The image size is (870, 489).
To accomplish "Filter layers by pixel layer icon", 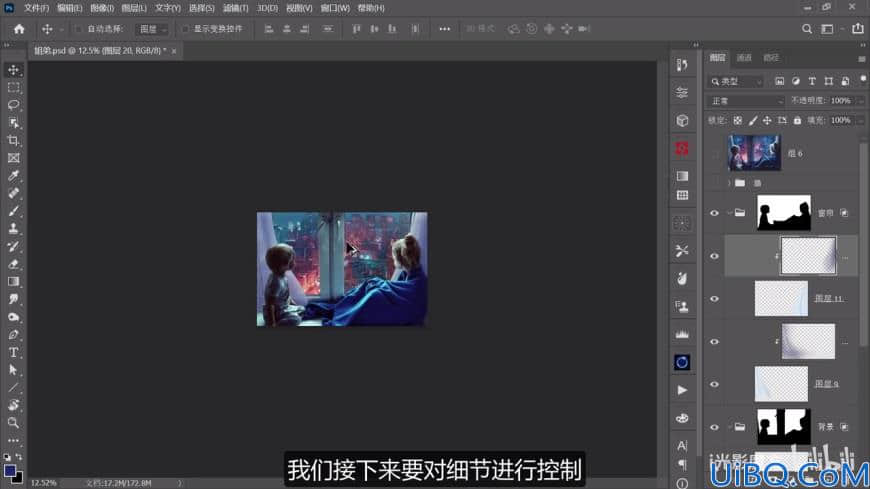I will [x=780, y=81].
